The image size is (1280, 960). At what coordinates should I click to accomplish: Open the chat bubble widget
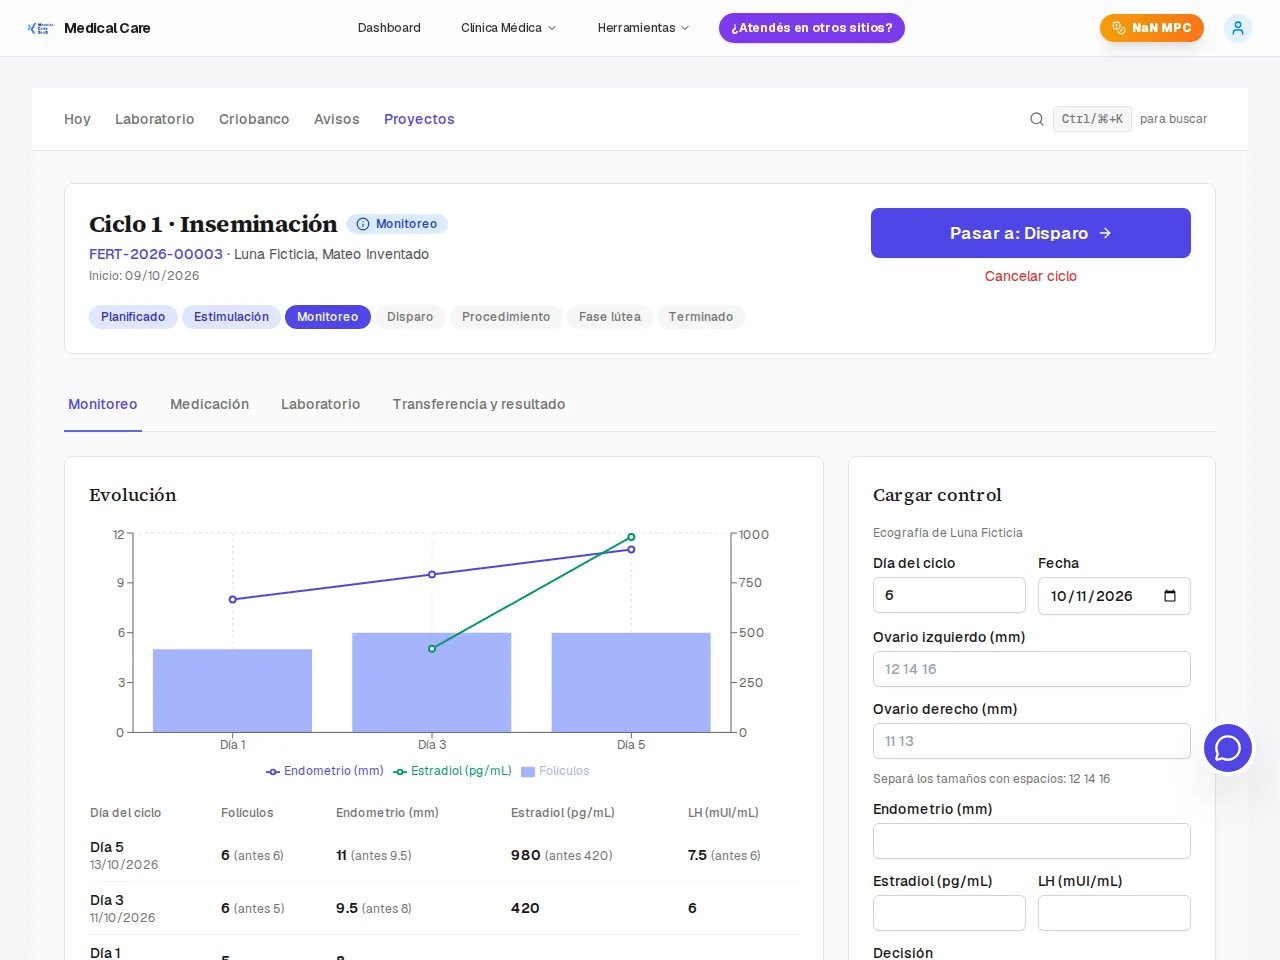click(1228, 748)
